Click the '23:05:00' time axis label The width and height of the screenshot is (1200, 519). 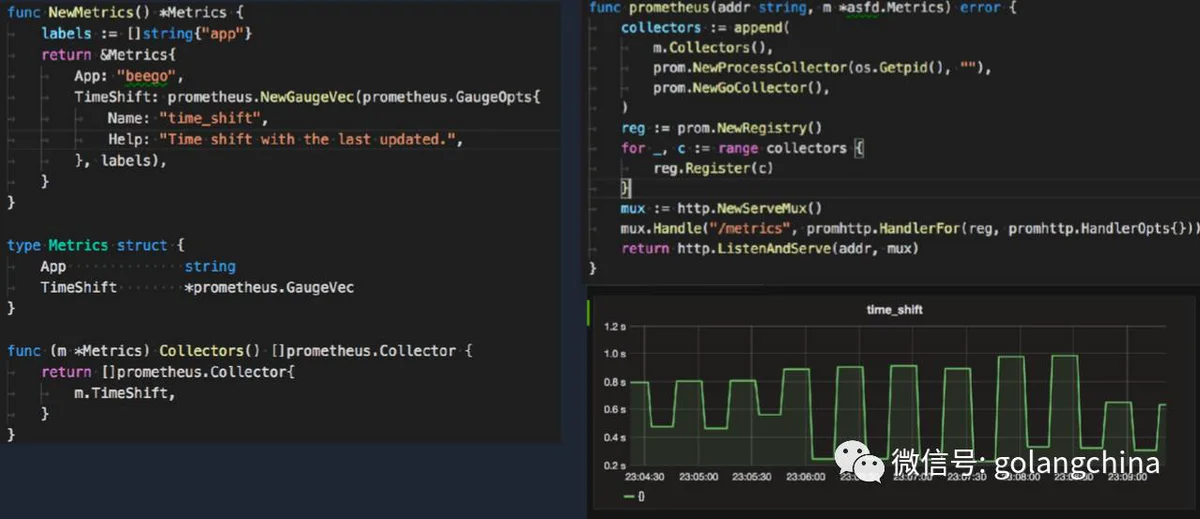click(698, 477)
